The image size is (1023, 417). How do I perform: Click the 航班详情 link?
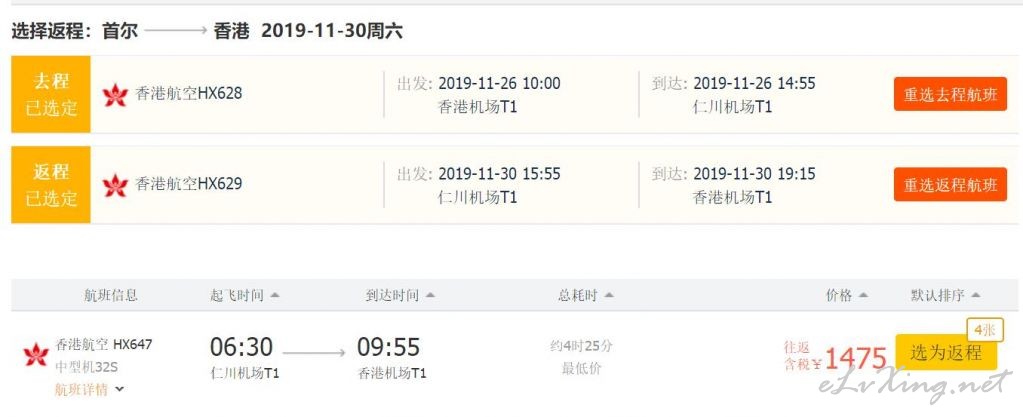pyautogui.click(x=81, y=390)
